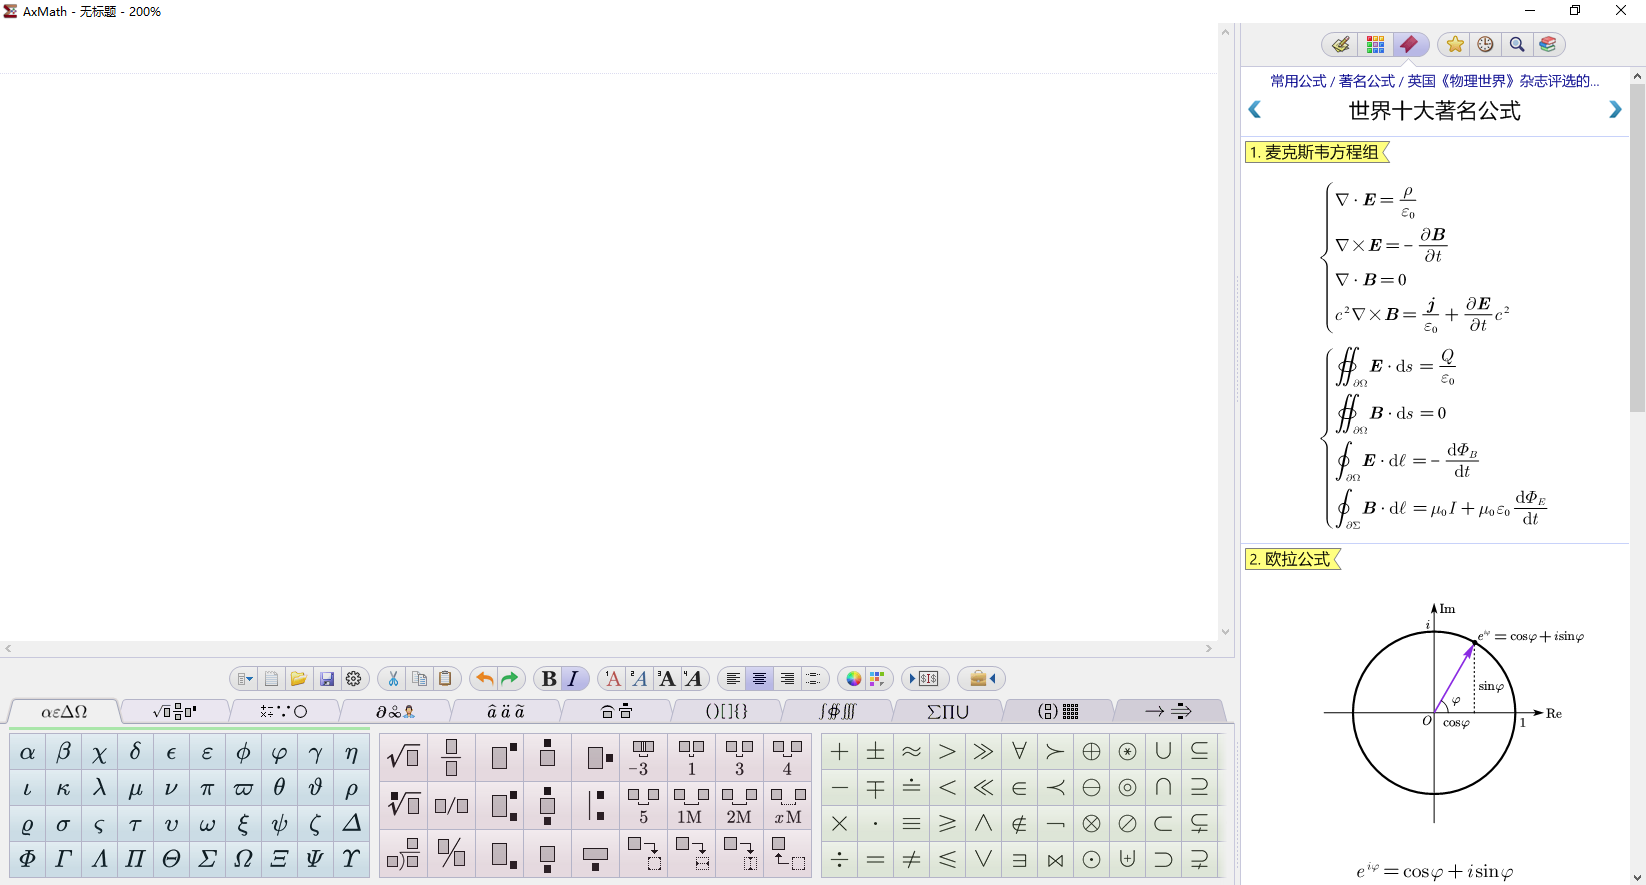Enable center alignment
Image resolution: width=1646 pixels, height=885 pixels.
tap(760, 679)
